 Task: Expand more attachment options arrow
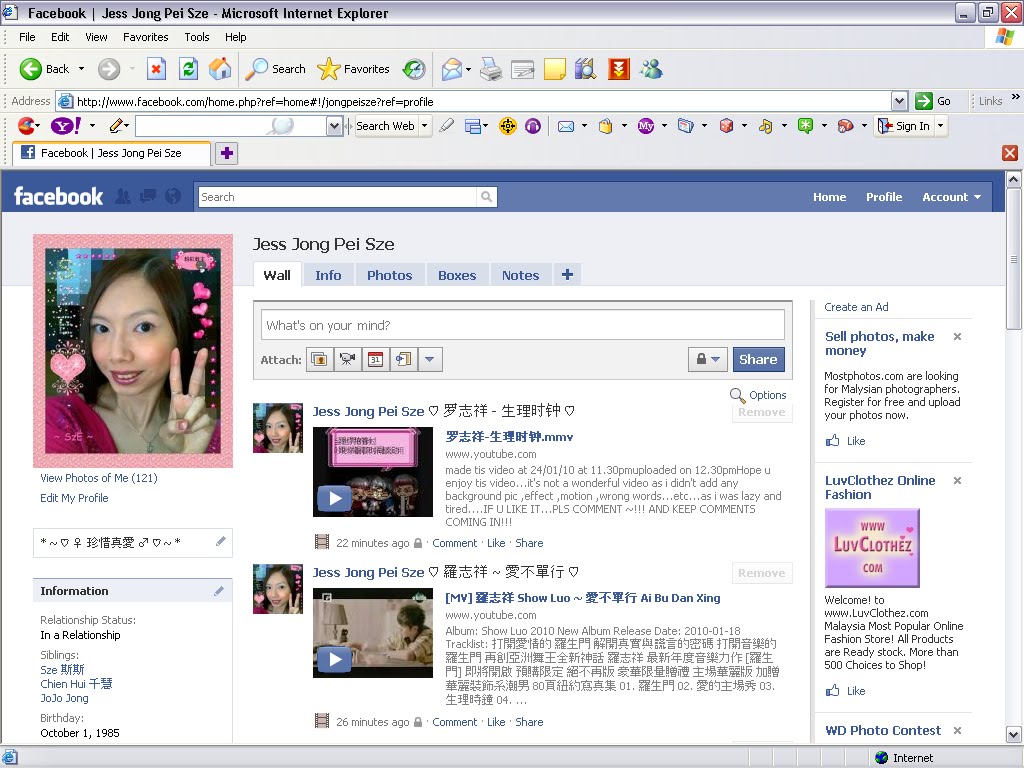click(430, 359)
